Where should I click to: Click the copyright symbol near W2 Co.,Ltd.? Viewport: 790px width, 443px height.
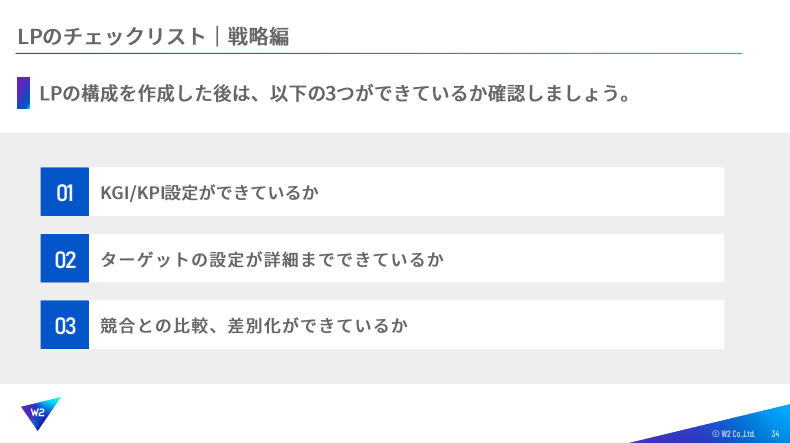(715, 433)
